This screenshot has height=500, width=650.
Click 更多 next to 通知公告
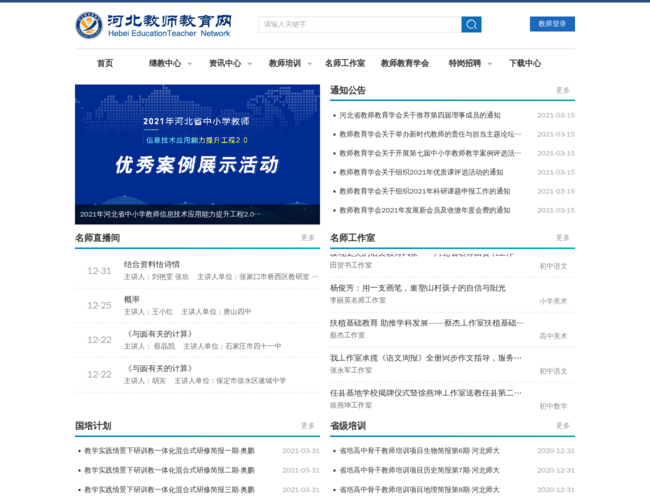[563, 90]
